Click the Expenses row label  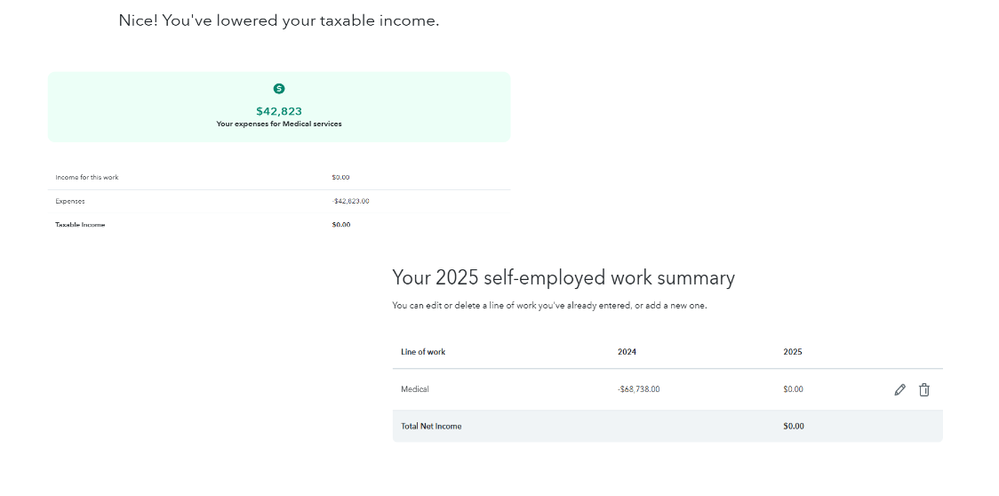[x=70, y=201]
